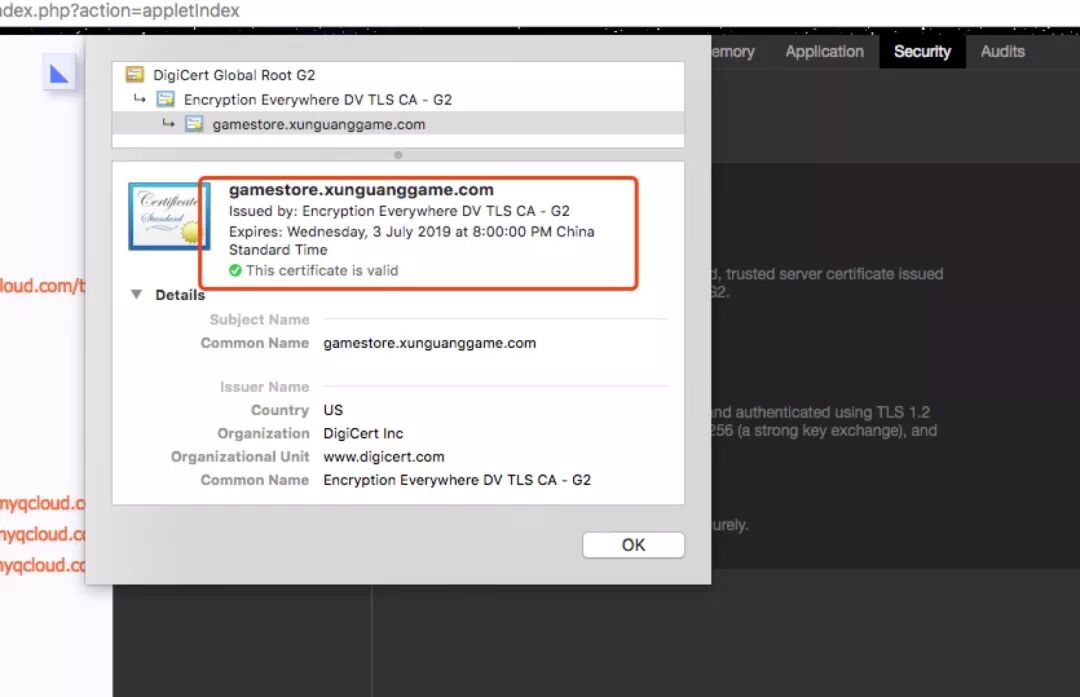This screenshot has height=697, width=1080.
Task: Click the subject Common Name value gamestore.xunguanggame.com
Action: pos(429,343)
